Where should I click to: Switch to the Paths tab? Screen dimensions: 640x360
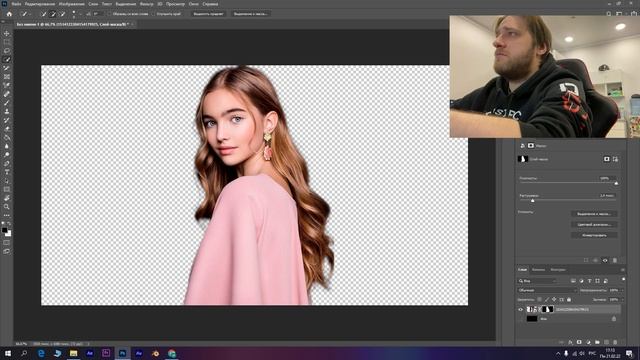(x=558, y=270)
